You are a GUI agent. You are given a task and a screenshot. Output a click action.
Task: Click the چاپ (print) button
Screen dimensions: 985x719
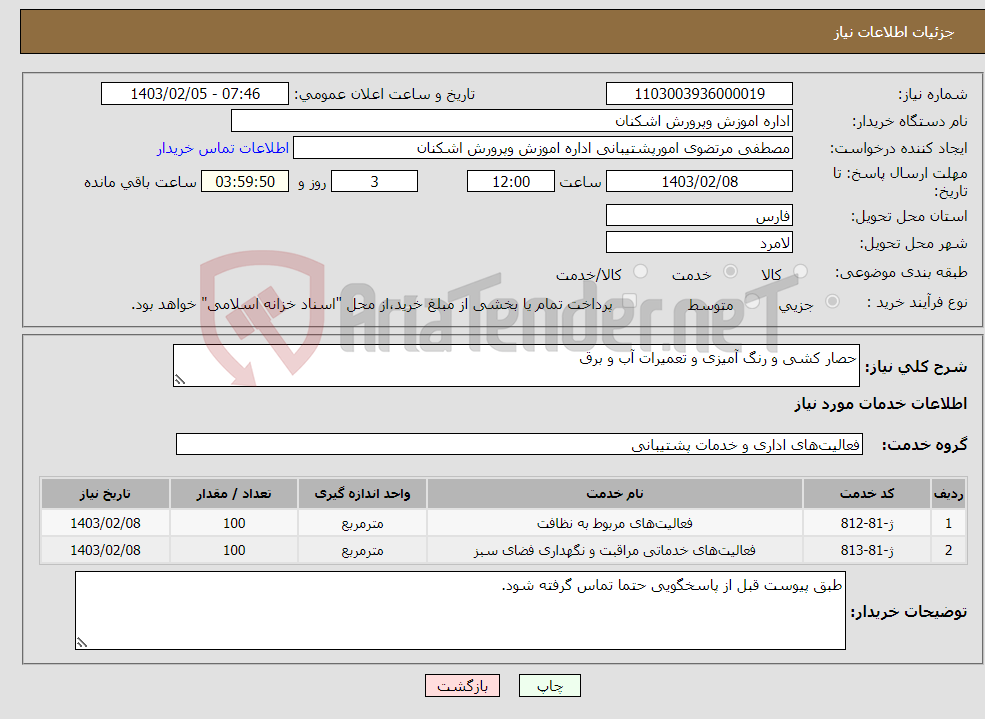[550, 686]
